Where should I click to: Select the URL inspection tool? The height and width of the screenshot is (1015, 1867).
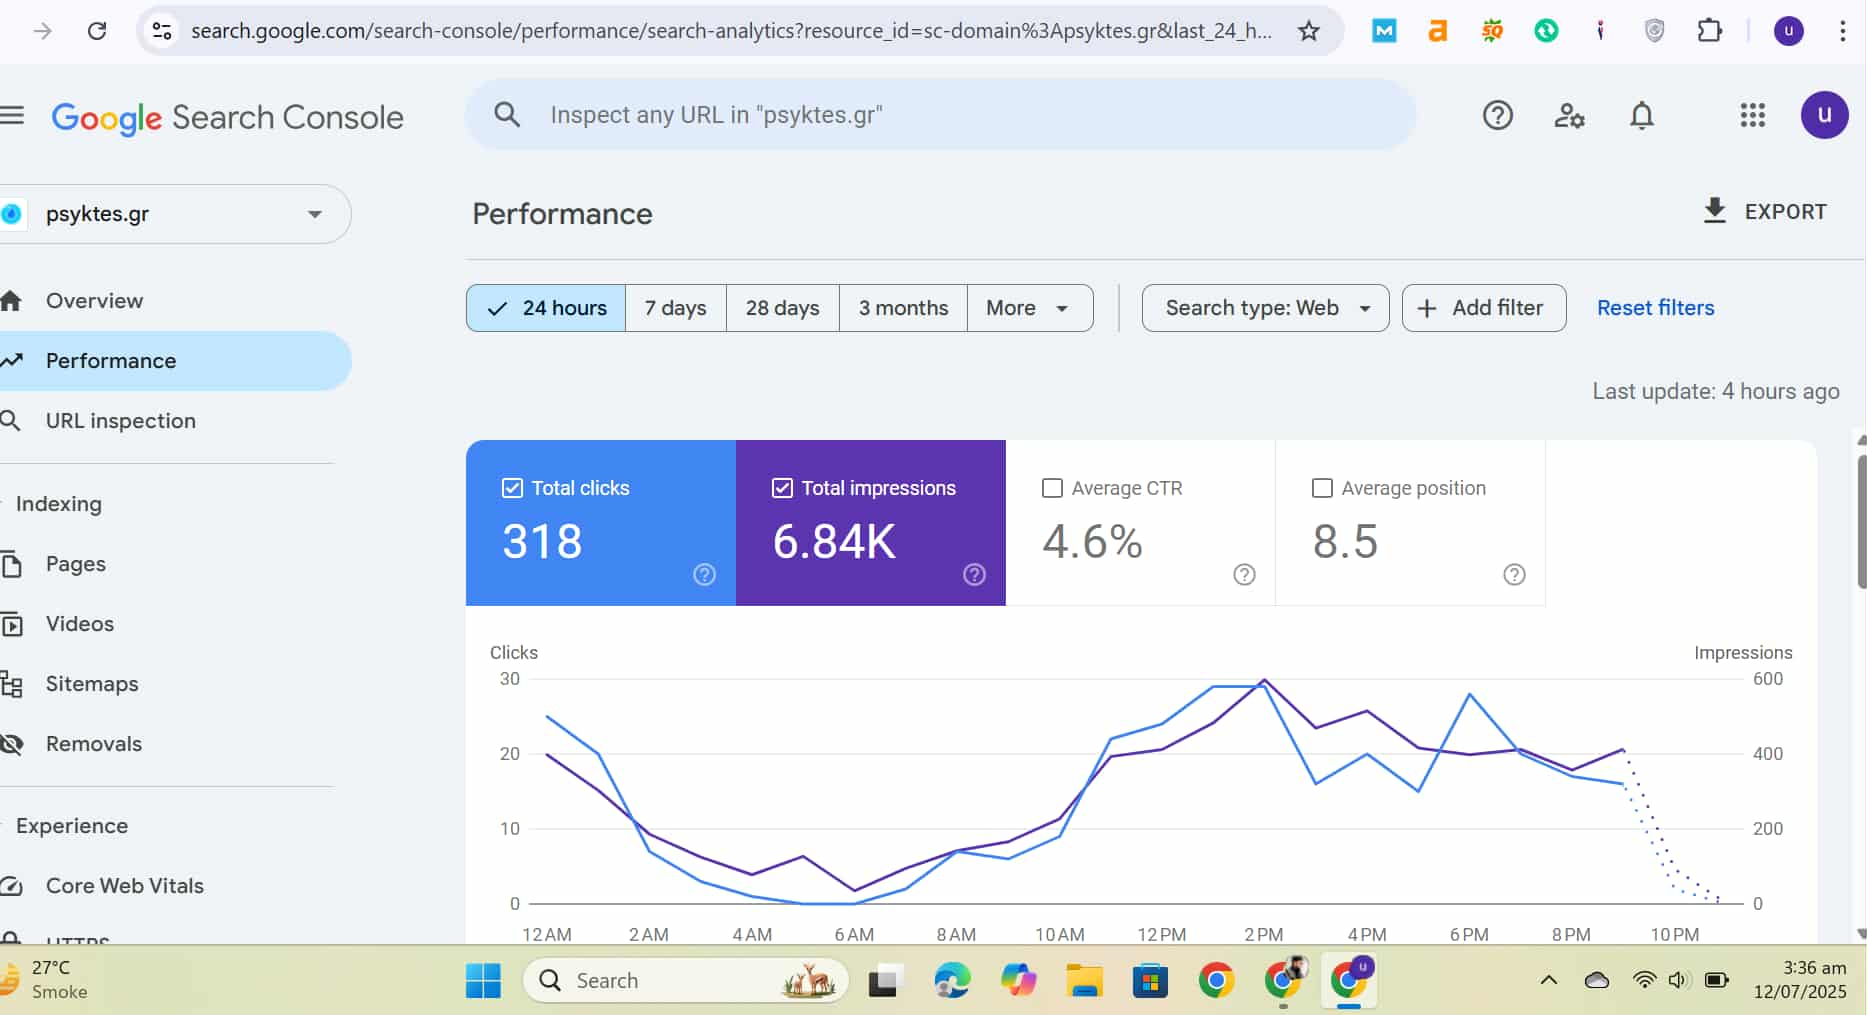coord(121,421)
